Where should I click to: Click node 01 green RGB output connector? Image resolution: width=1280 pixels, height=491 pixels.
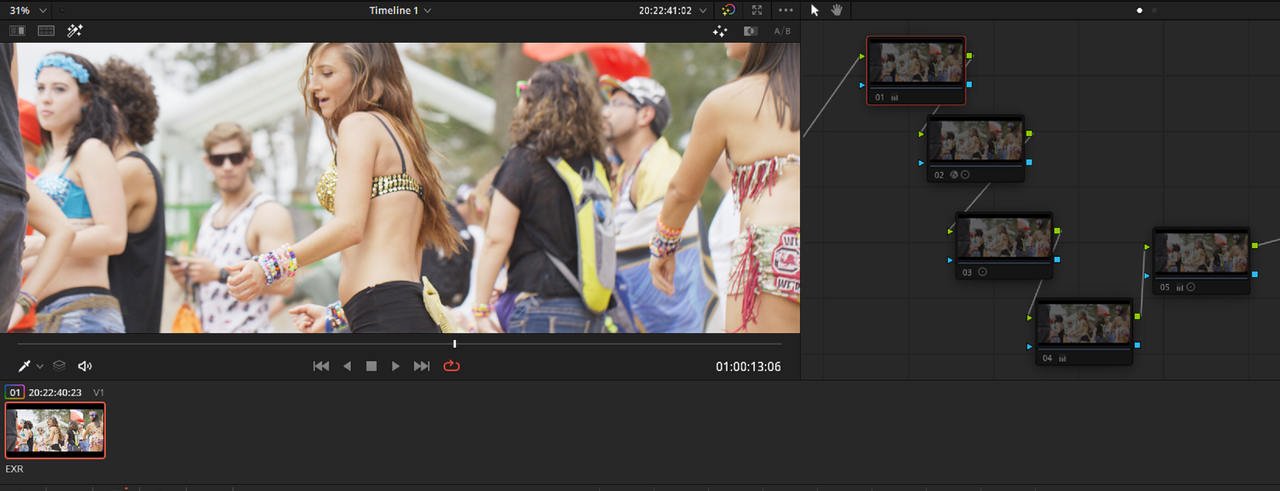click(970, 56)
